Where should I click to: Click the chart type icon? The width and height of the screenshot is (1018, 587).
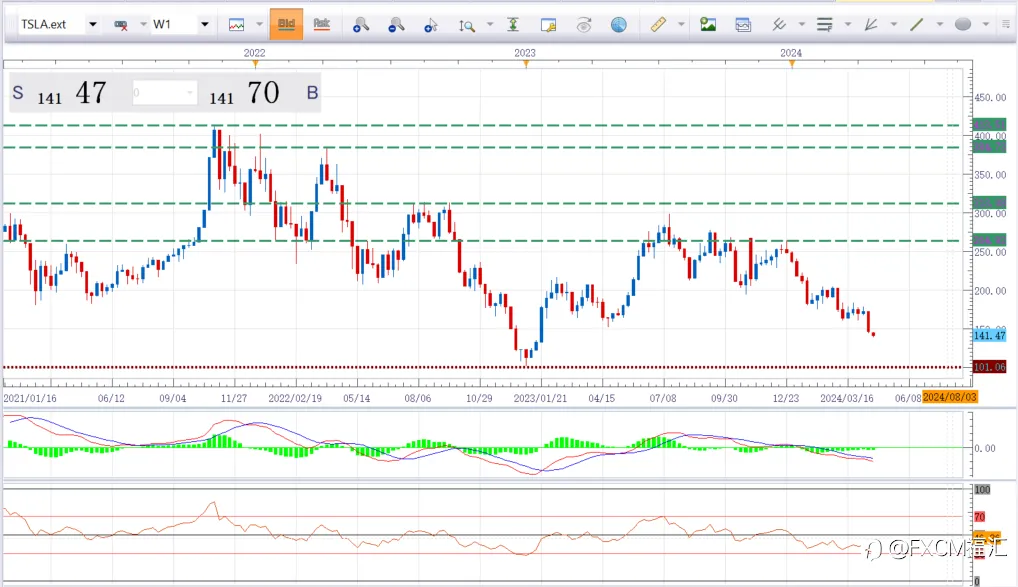coord(237,25)
